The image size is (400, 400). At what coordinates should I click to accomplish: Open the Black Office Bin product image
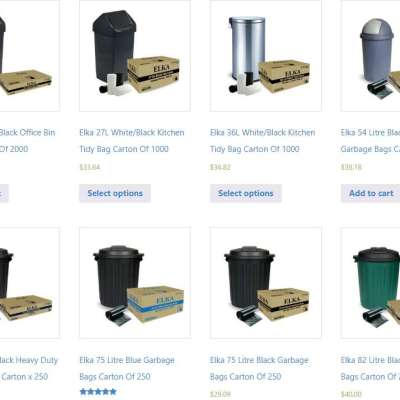pyautogui.click(x=30, y=55)
